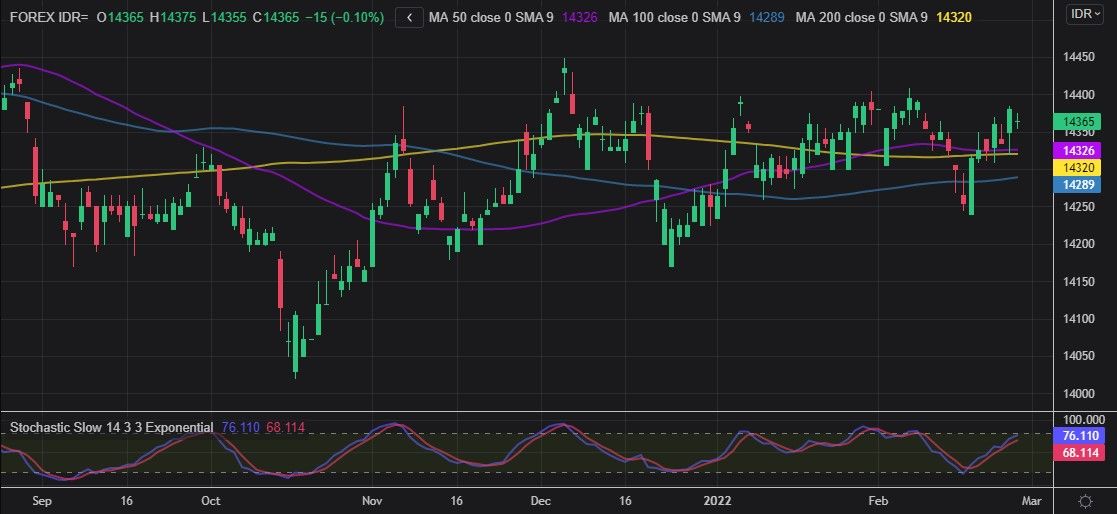Click the Mar label on time axis
The image size is (1117, 514).
1032,500
